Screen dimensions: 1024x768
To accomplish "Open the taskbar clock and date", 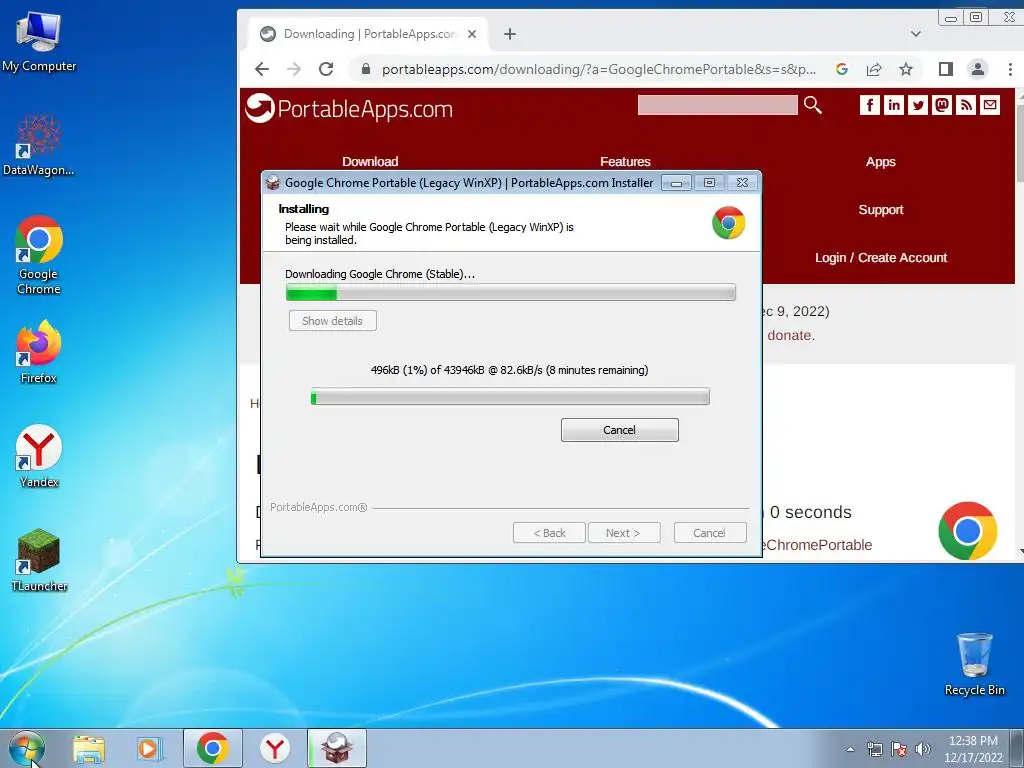I will [x=973, y=749].
